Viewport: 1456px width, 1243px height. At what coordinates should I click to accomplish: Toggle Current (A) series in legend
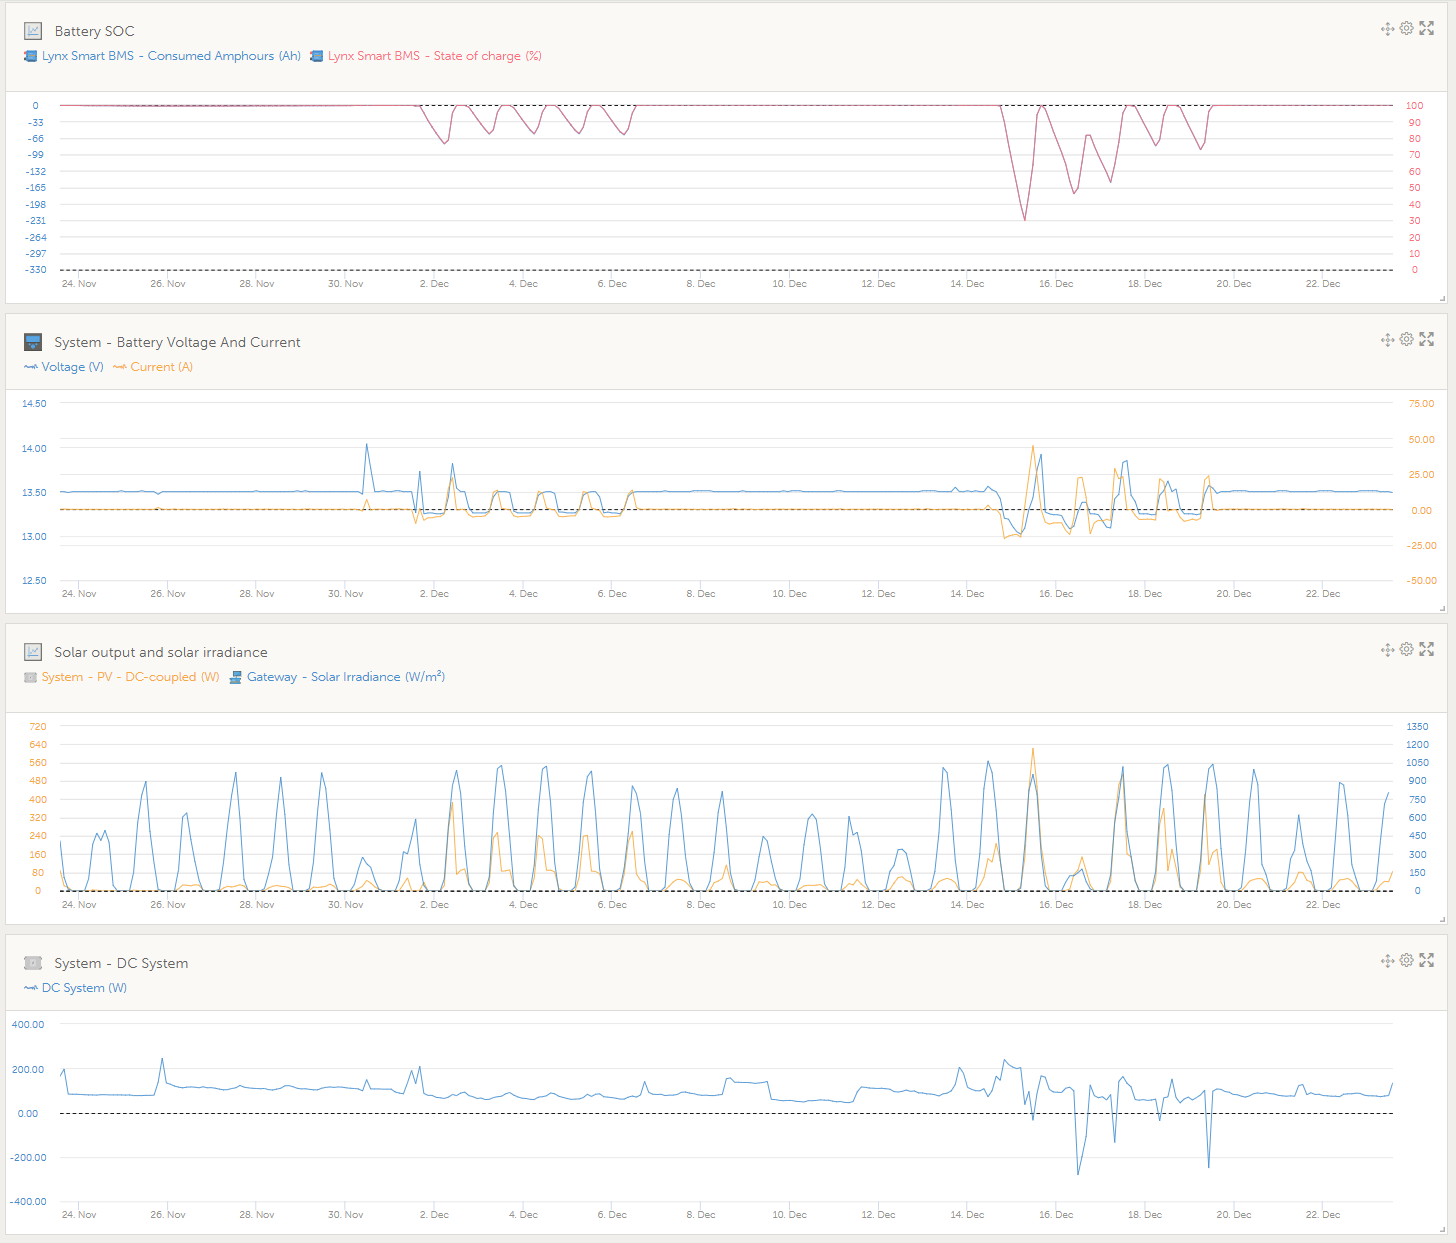(153, 367)
